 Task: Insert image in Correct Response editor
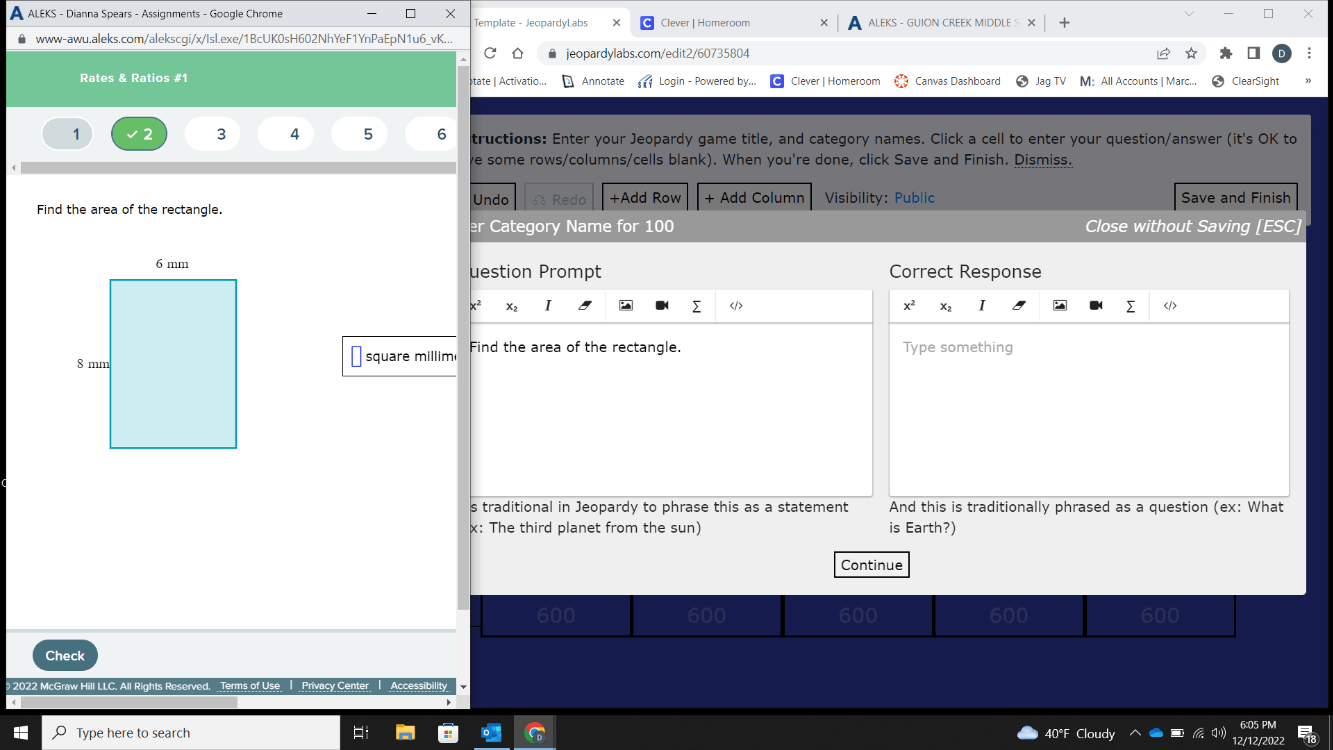pos(1059,306)
